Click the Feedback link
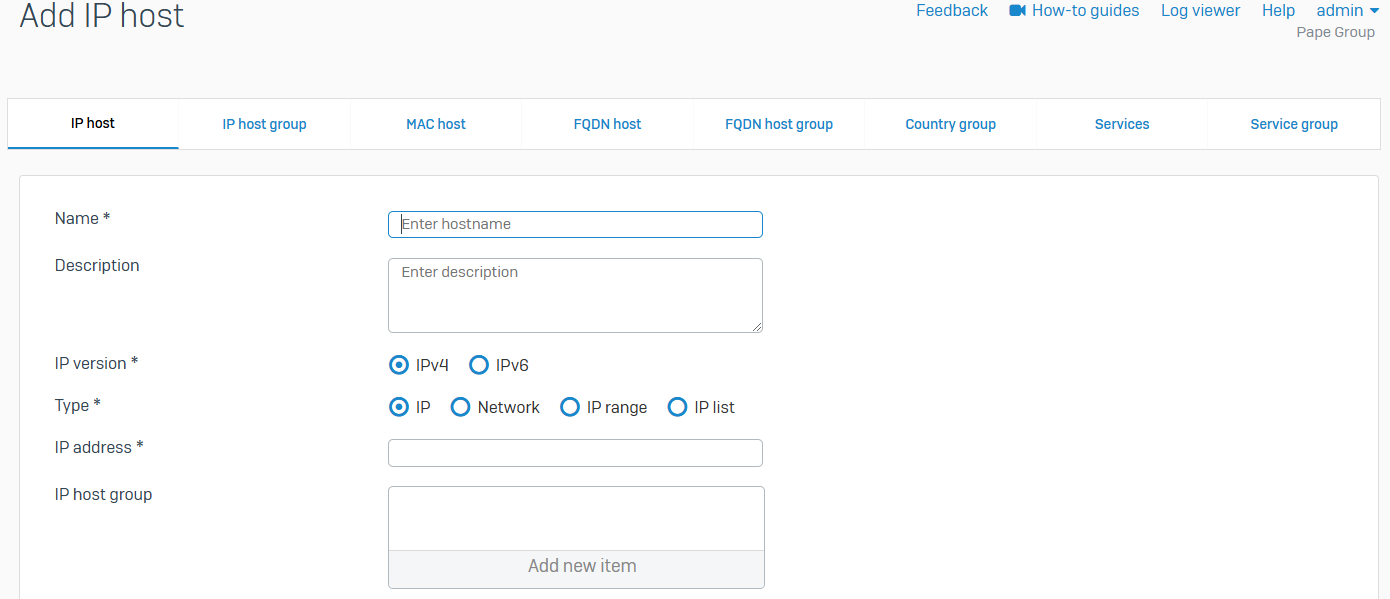Viewport: 1390px width, 599px height. (951, 11)
